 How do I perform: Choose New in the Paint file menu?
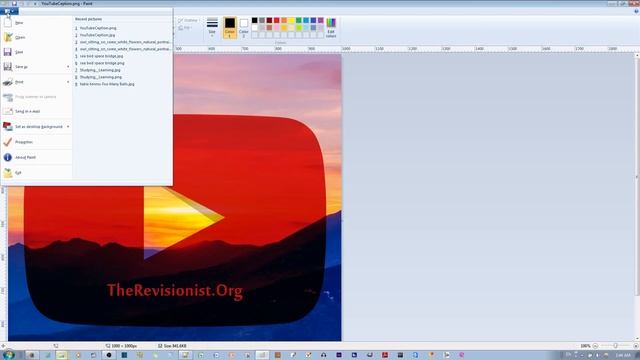coord(36,23)
